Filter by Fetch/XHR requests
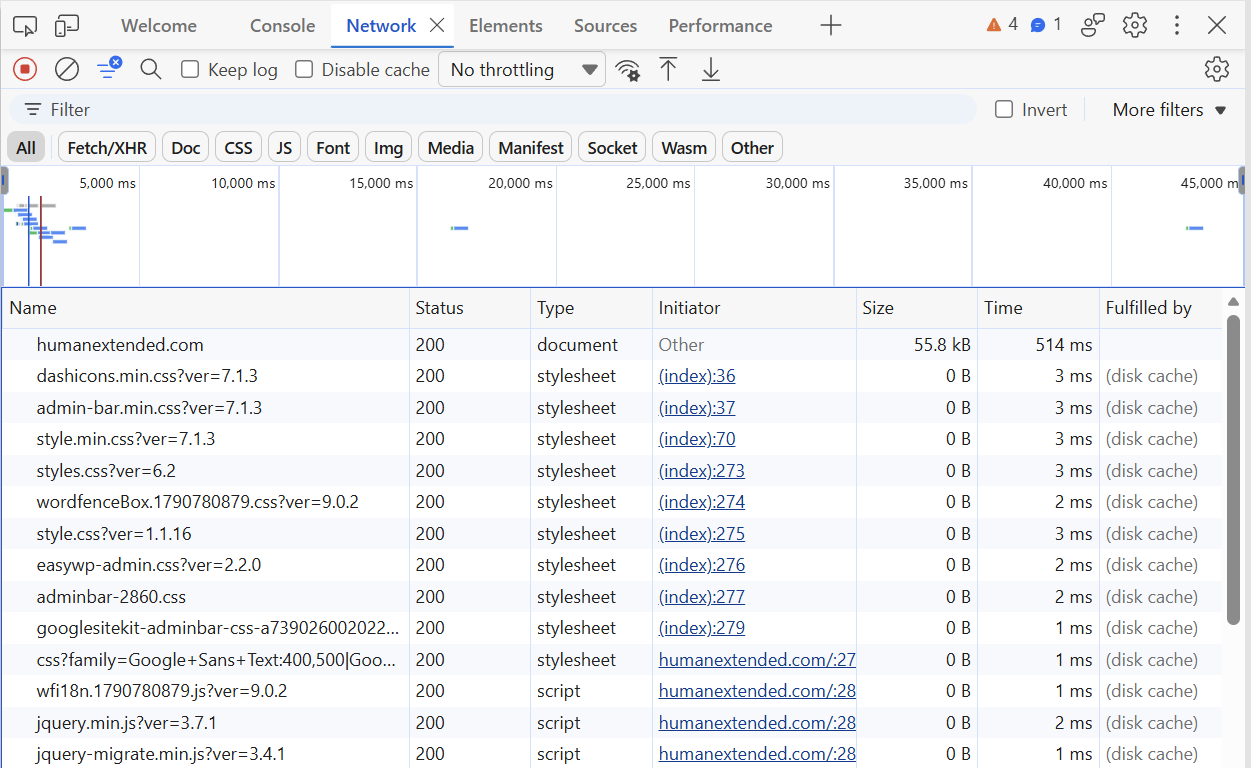Screen dimensions: 1251x768 107,148
